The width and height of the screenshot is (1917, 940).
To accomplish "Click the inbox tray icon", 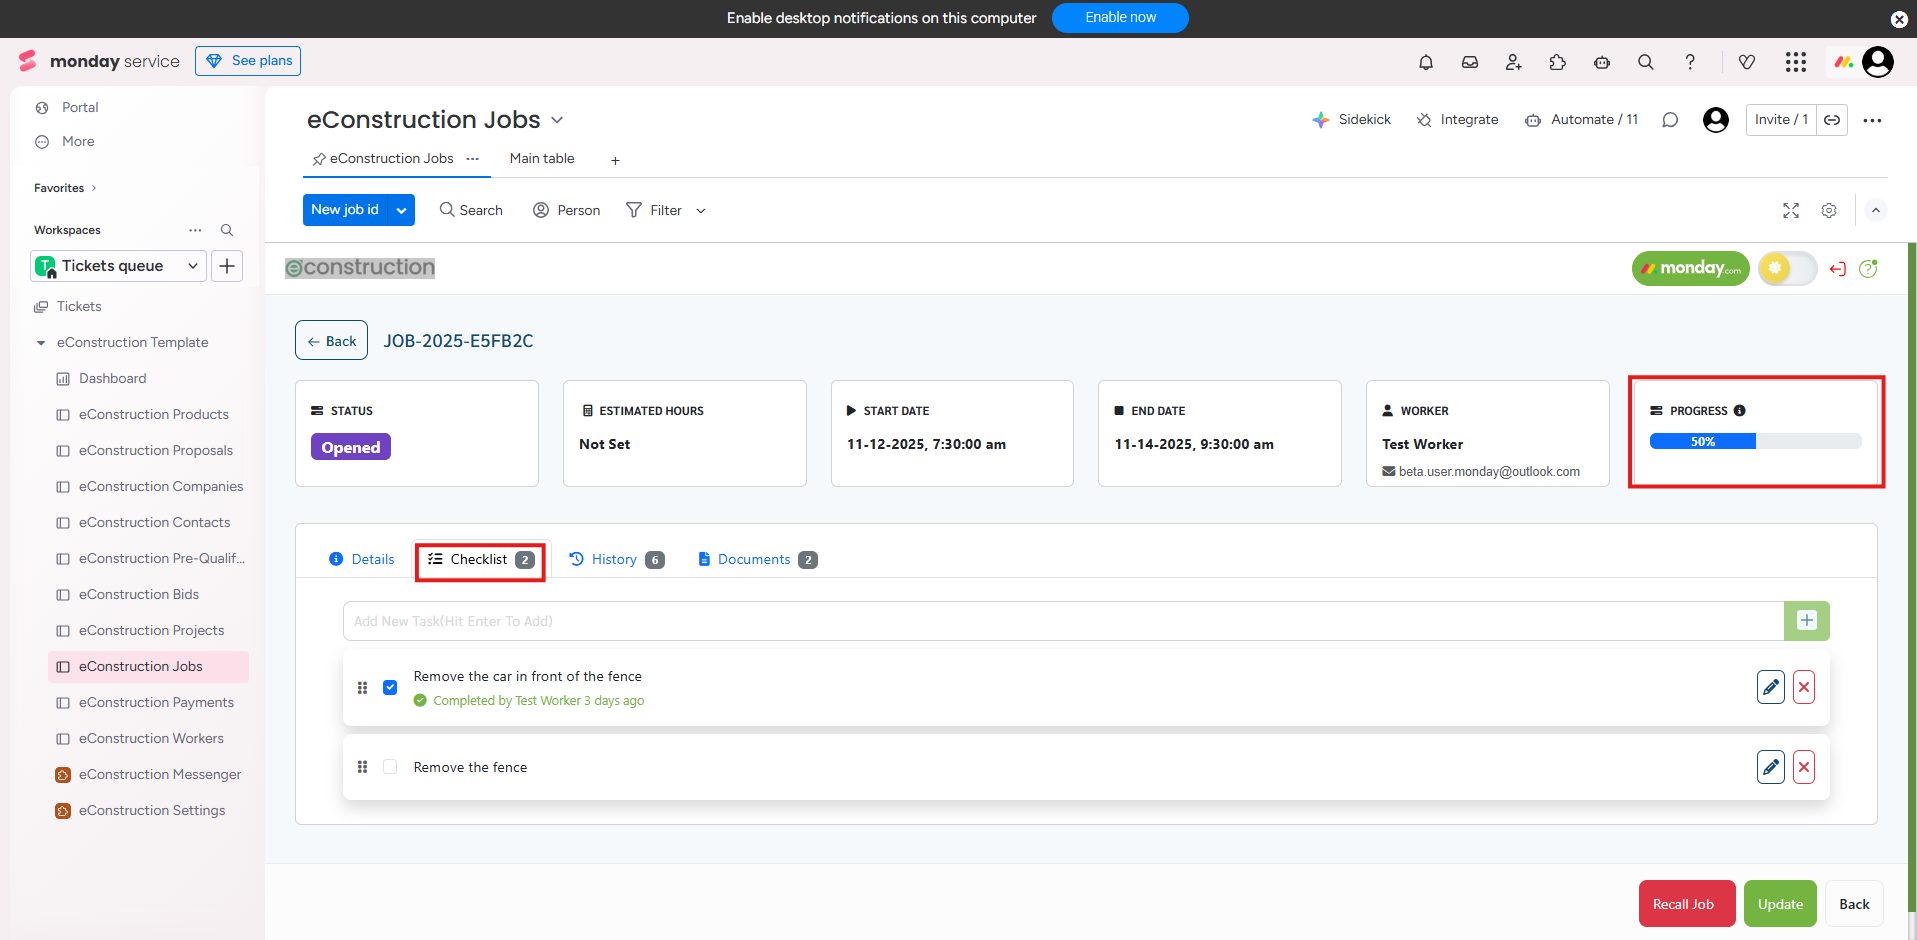I will pyautogui.click(x=1470, y=62).
